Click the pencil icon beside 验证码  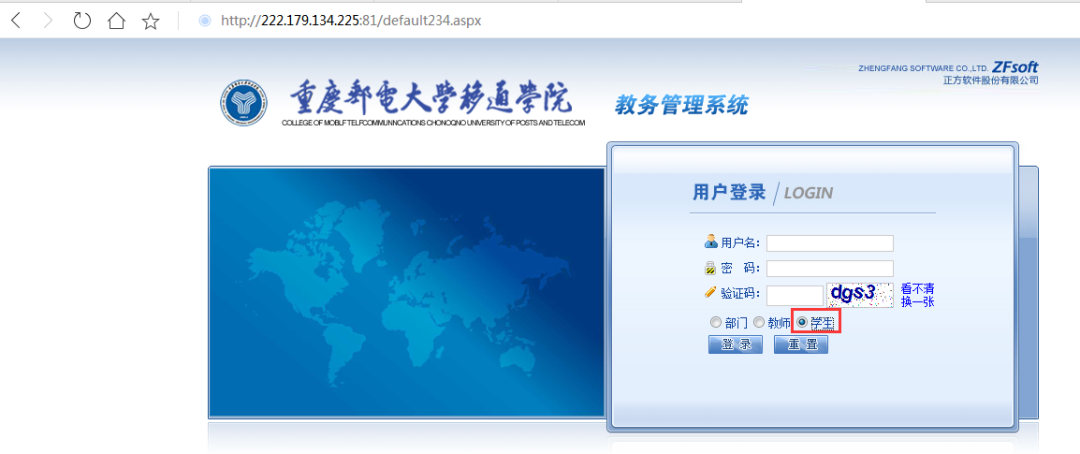[711, 292]
